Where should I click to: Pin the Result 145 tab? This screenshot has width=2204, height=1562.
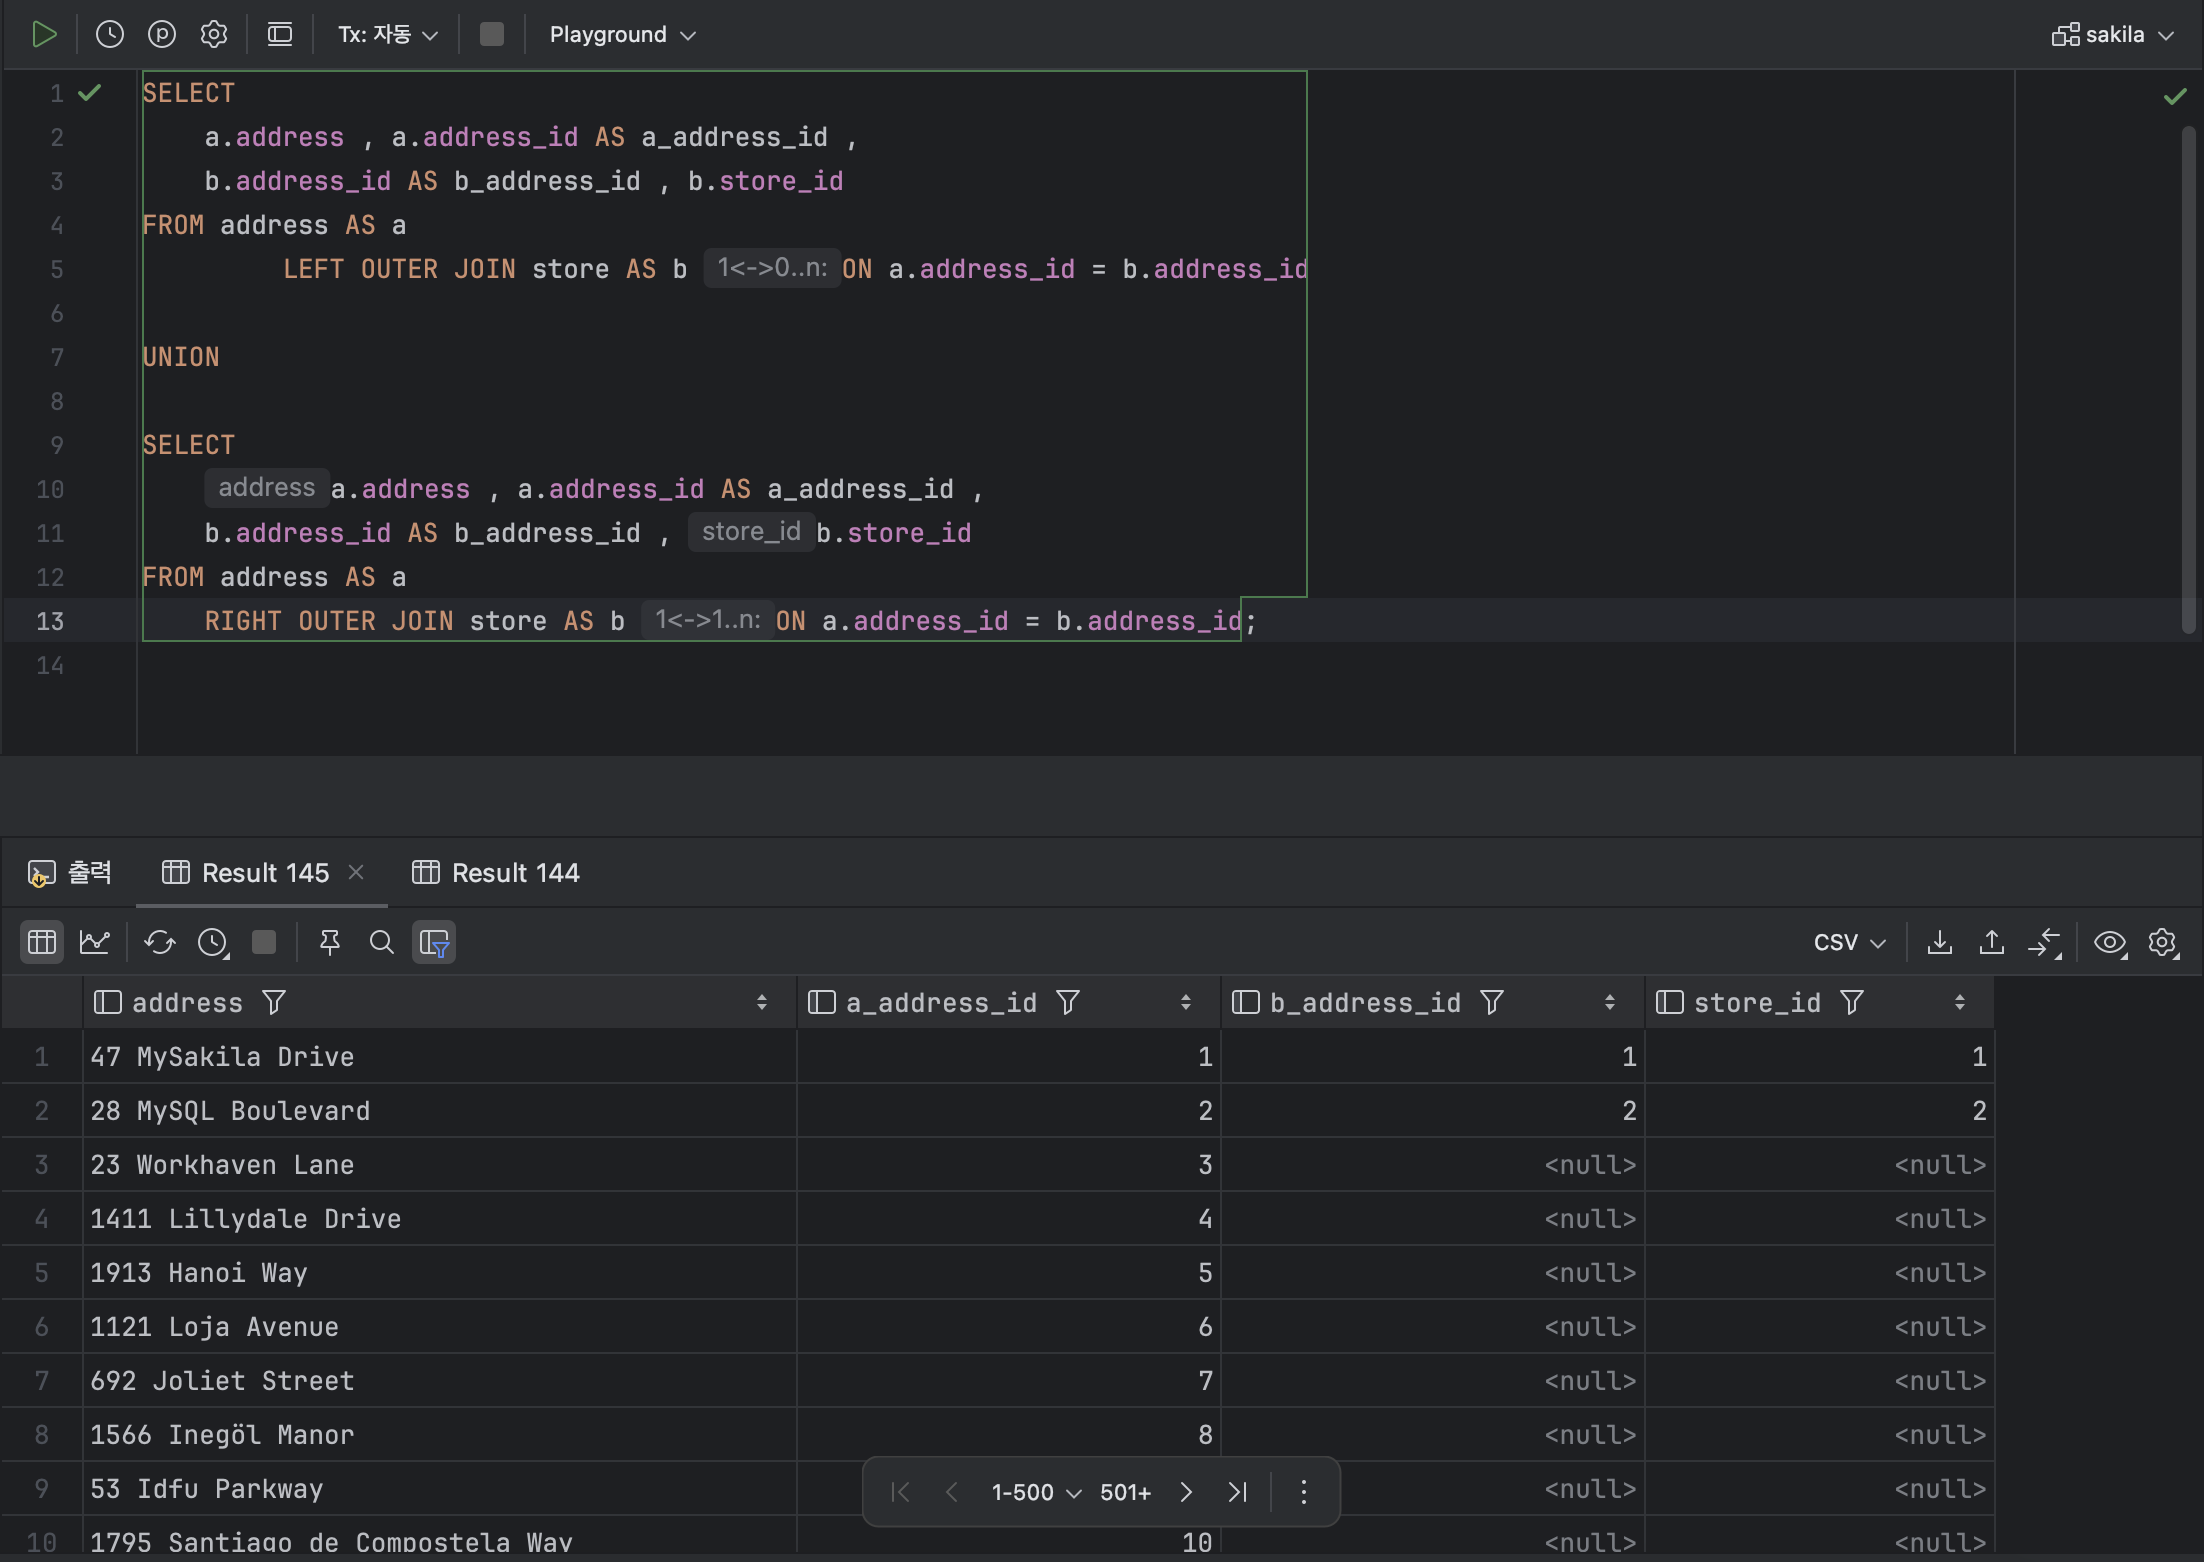click(x=329, y=942)
